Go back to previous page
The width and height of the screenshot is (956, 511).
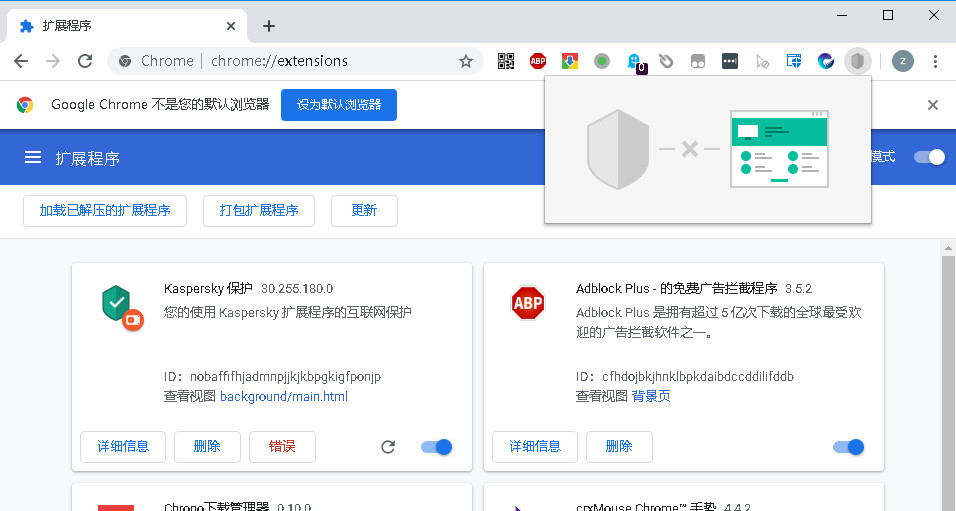(x=21, y=61)
